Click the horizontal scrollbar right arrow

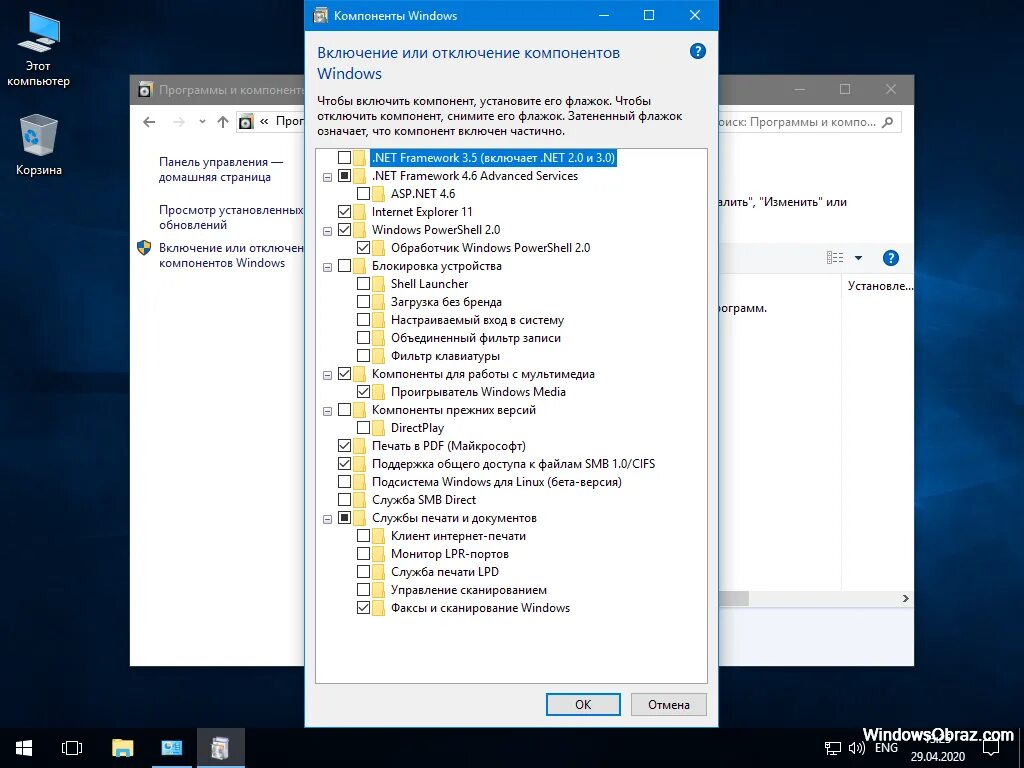(905, 598)
